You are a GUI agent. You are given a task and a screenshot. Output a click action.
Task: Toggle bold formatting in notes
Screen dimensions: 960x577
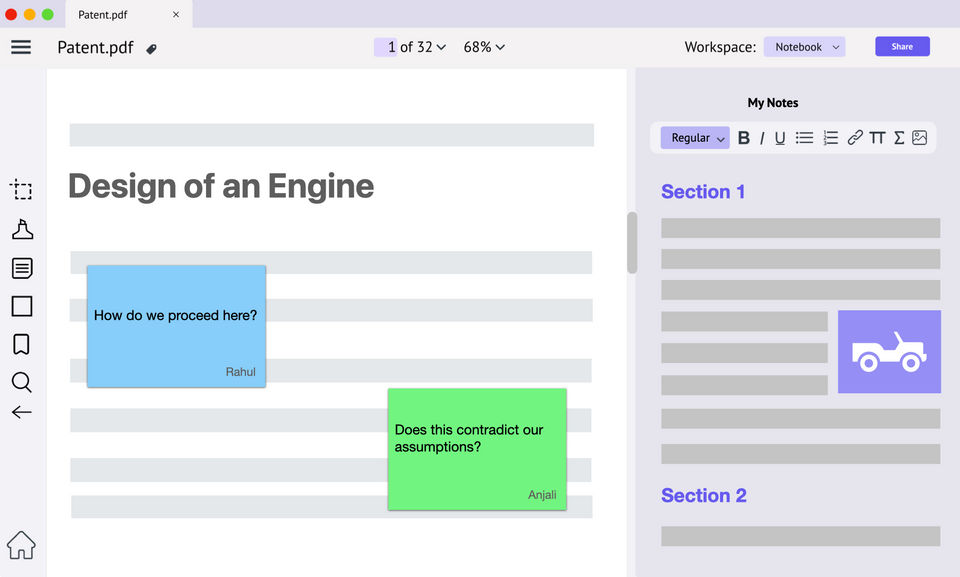pos(743,138)
